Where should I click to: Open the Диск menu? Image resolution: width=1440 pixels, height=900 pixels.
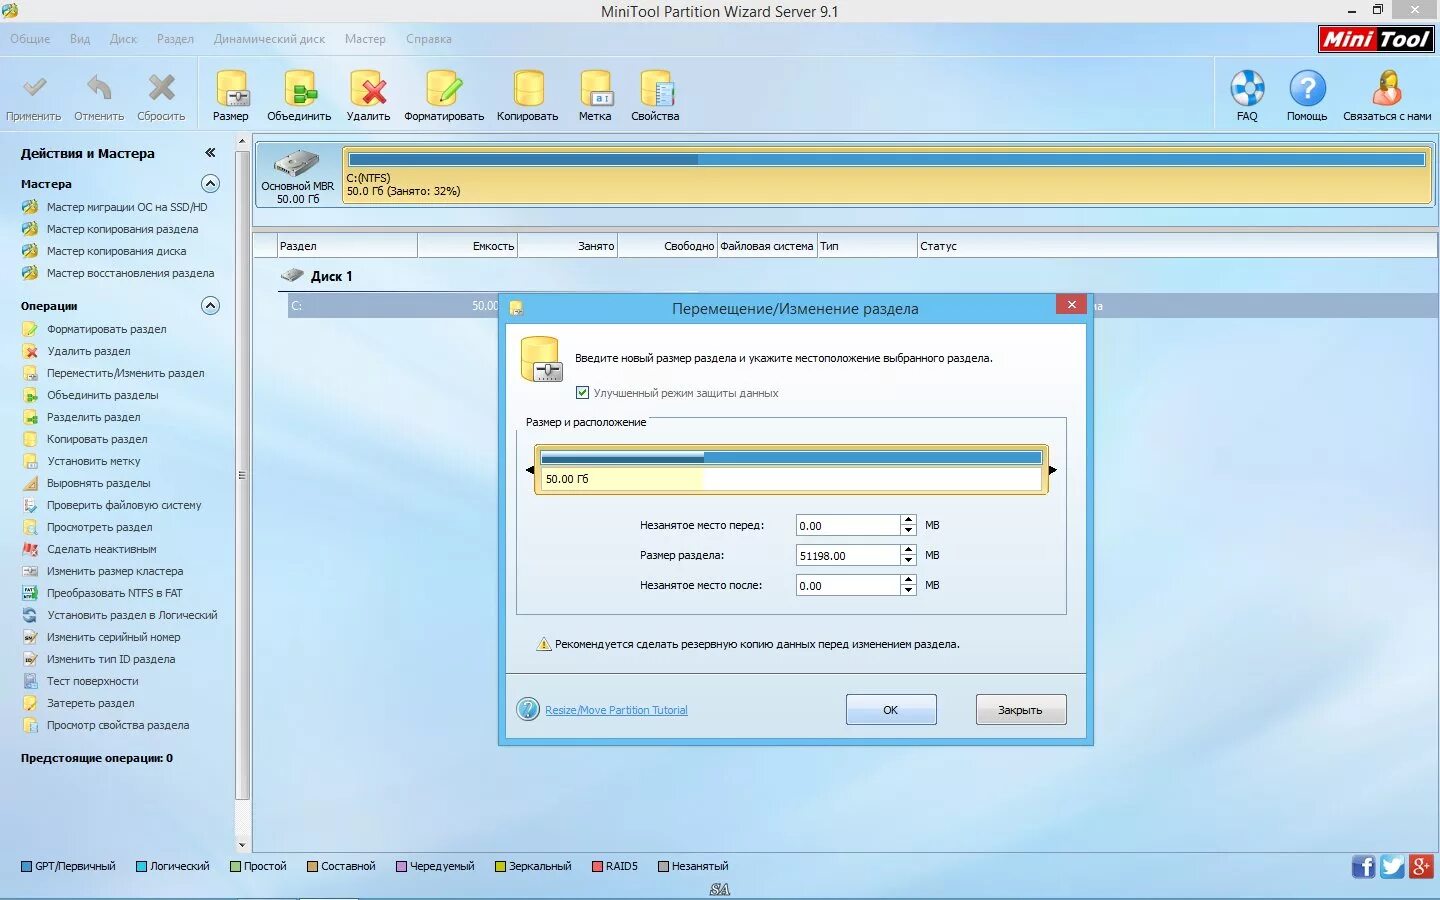(x=123, y=39)
